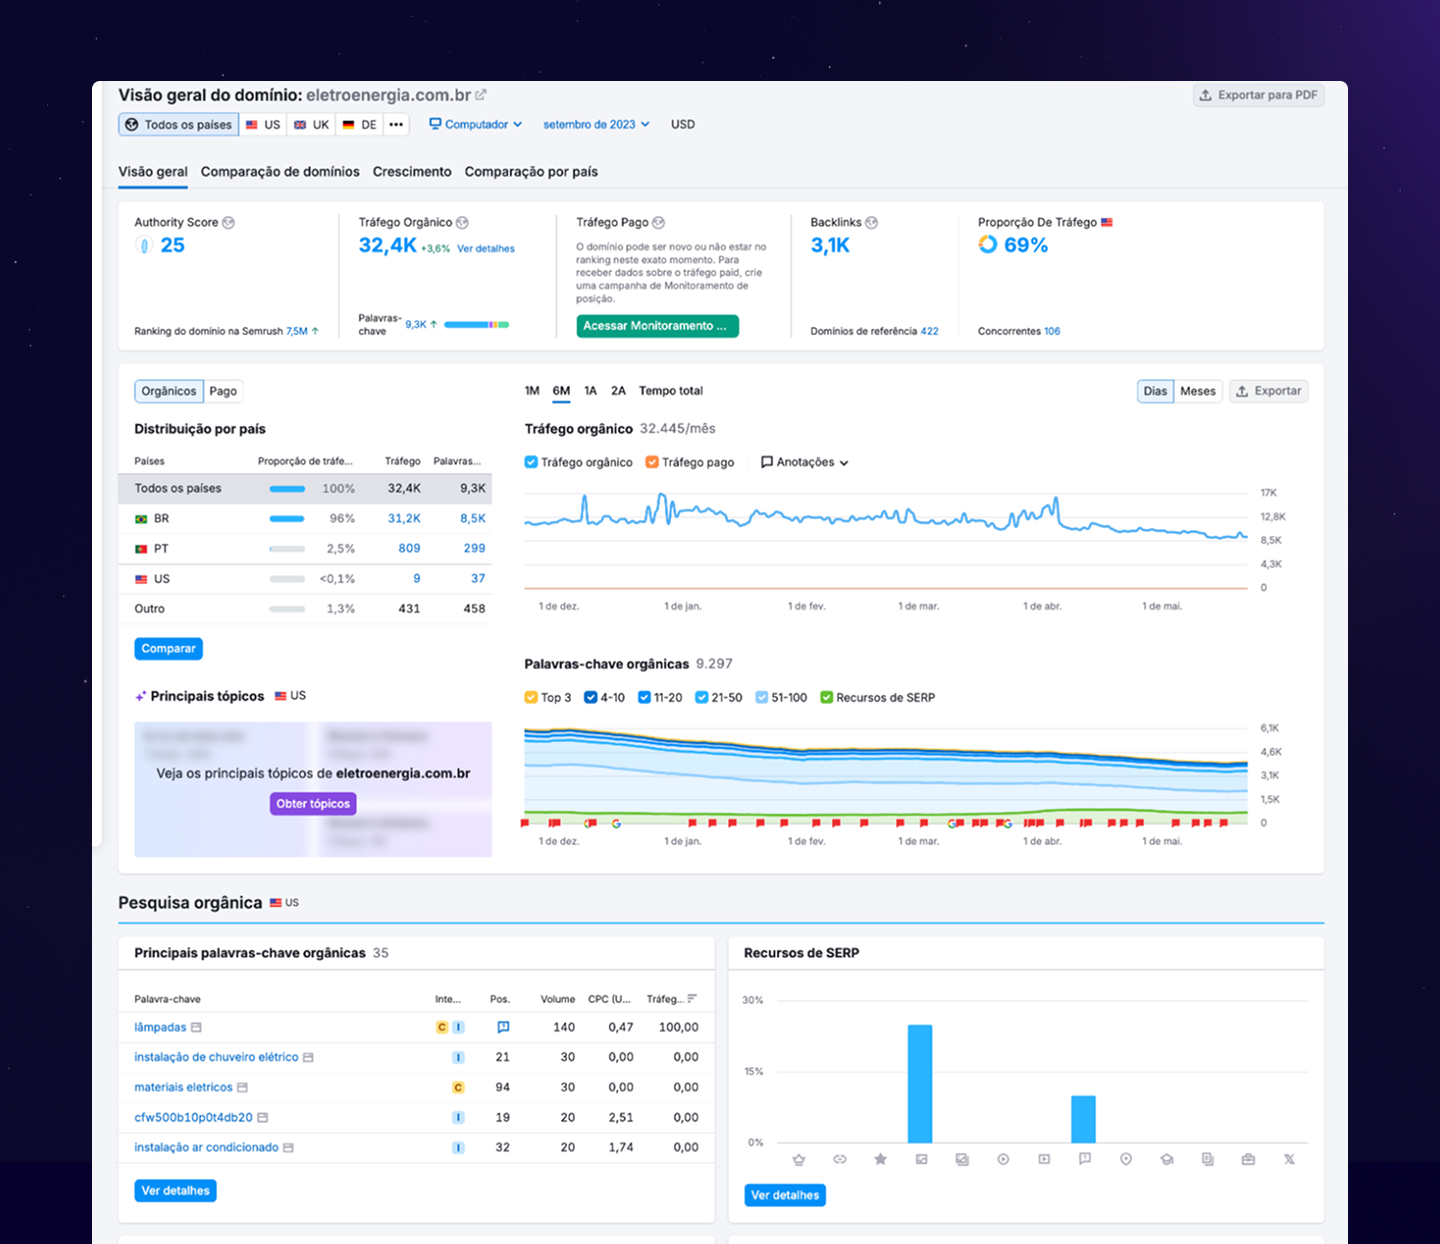The width and height of the screenshot is (1440, 1244).
Task: Click the Comparar button
Action: pyautogui.click(x=169, y=649)
